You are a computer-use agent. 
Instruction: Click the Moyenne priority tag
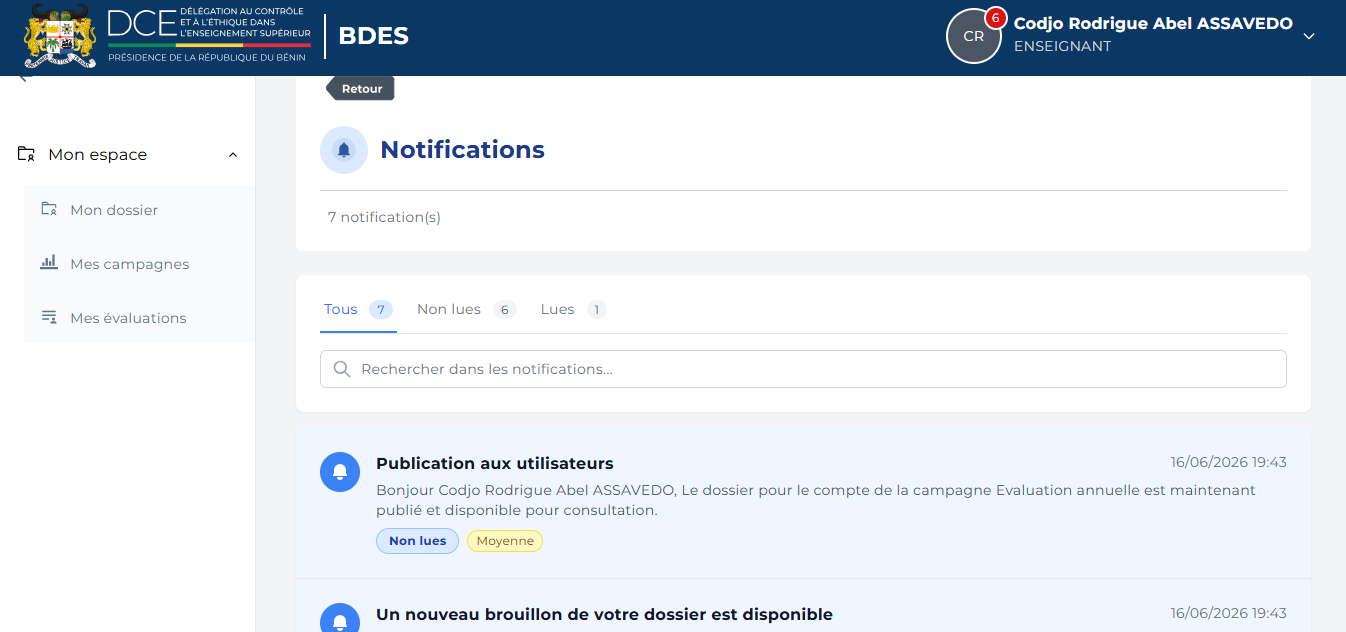tap(505, 541)
